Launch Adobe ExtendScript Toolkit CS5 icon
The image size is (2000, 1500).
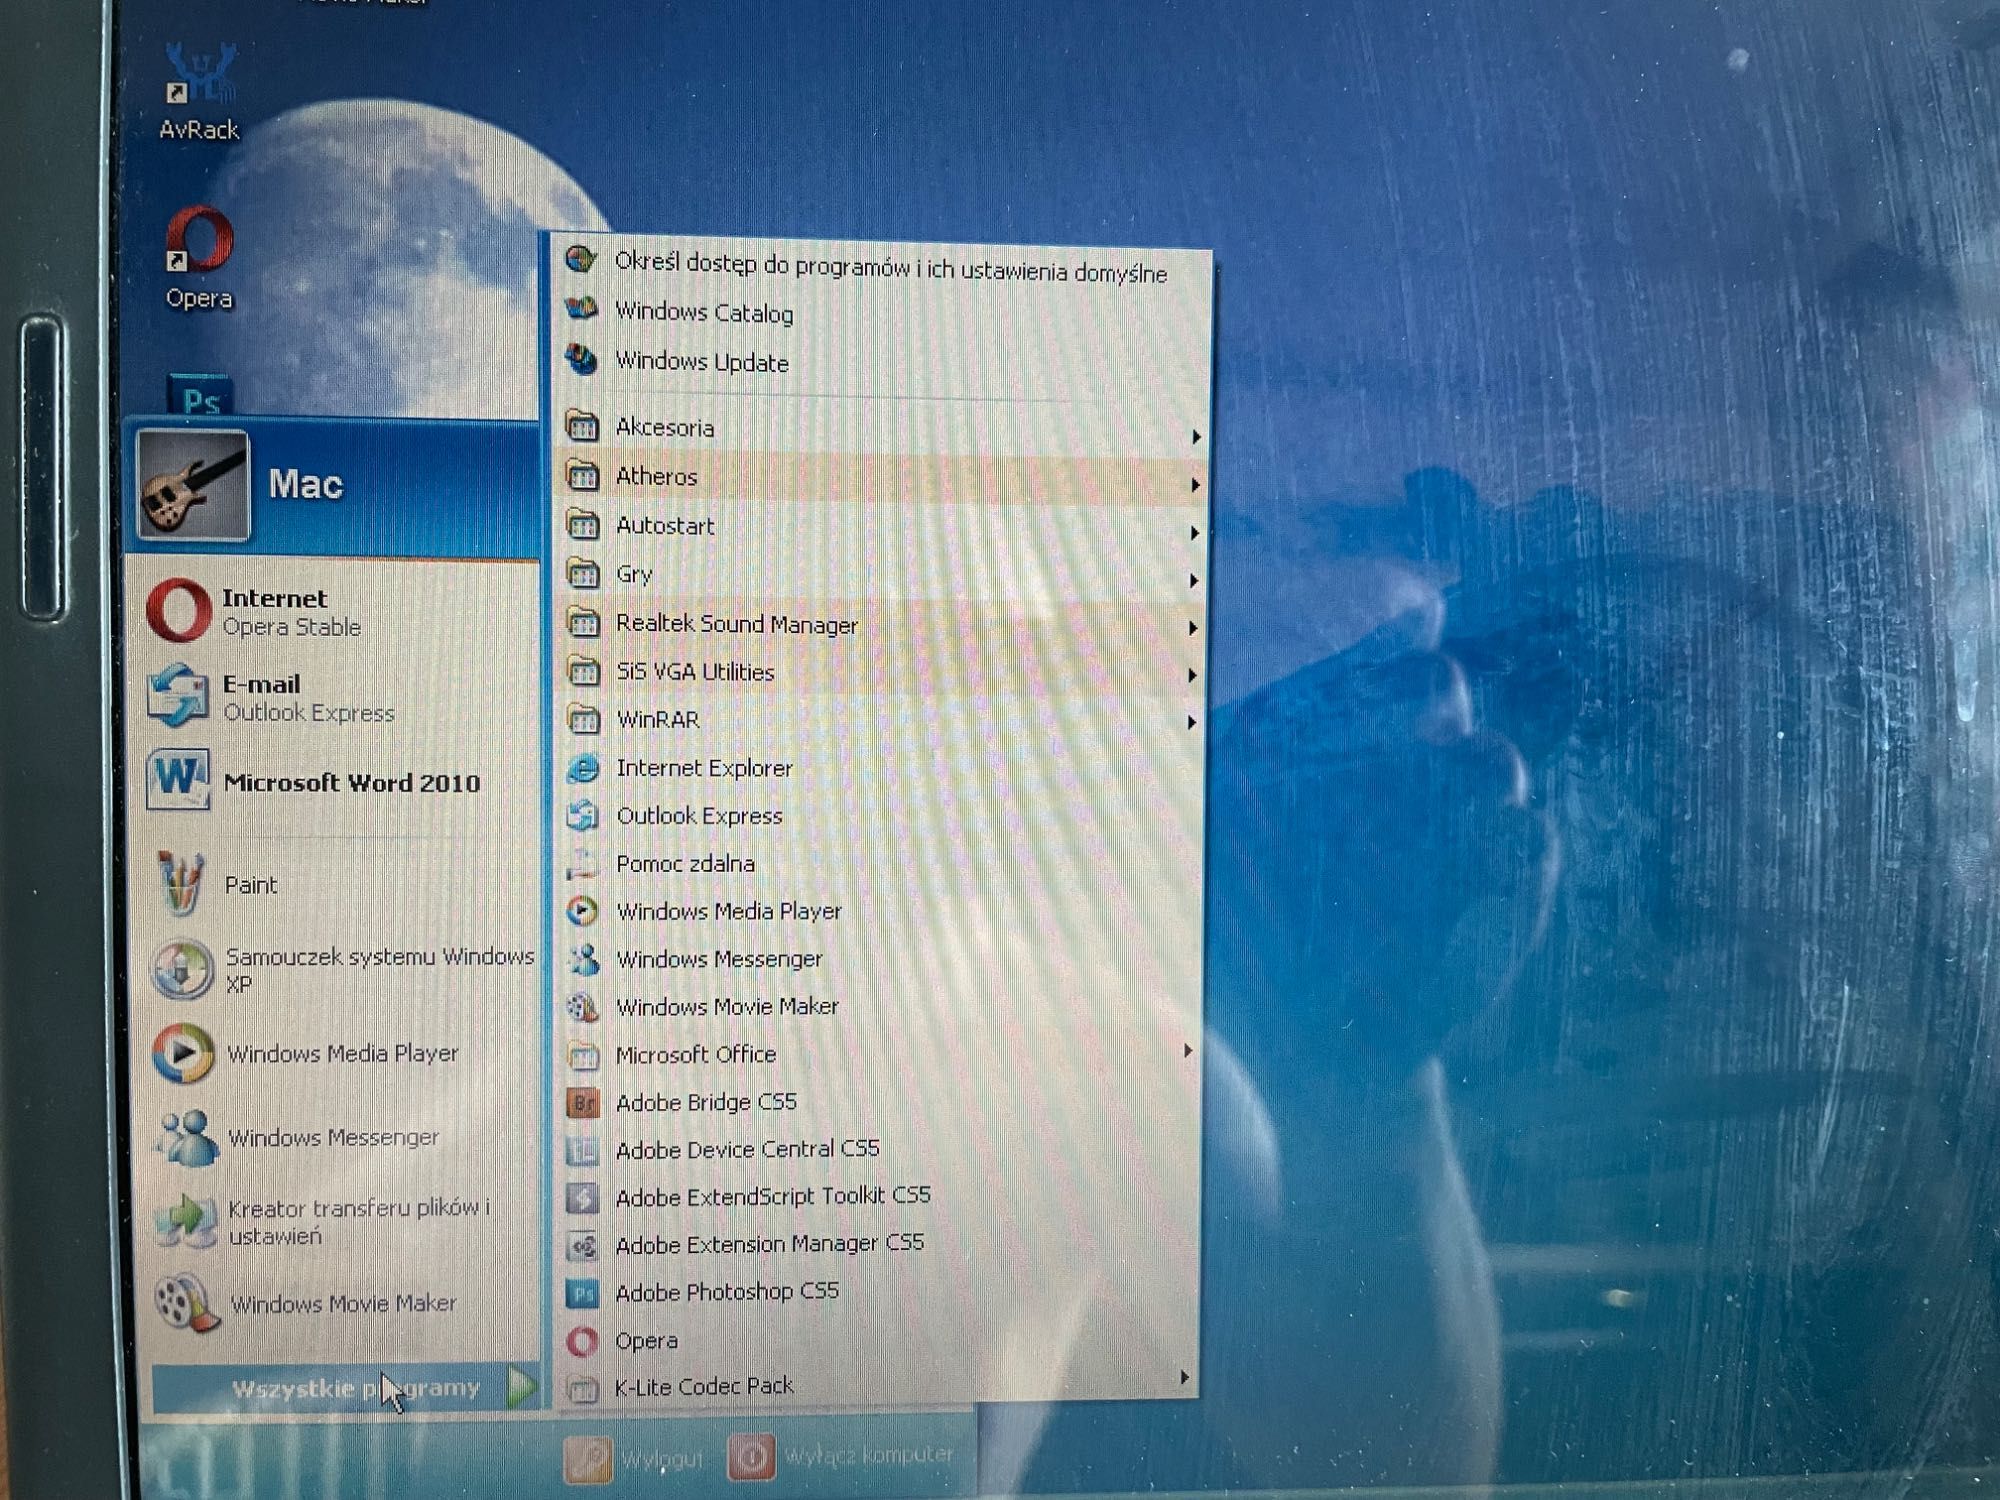(x=583, y=1198)
